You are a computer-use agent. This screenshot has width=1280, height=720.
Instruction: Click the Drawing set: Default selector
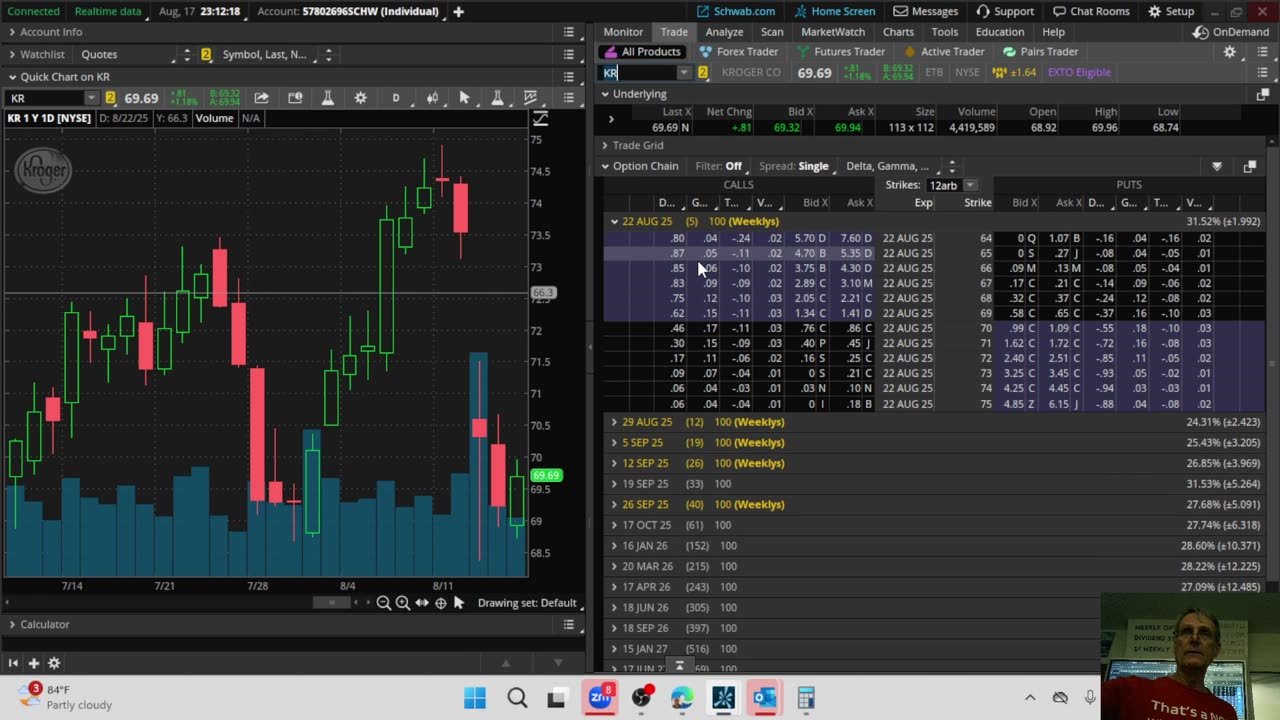click(x=527, y=603)
